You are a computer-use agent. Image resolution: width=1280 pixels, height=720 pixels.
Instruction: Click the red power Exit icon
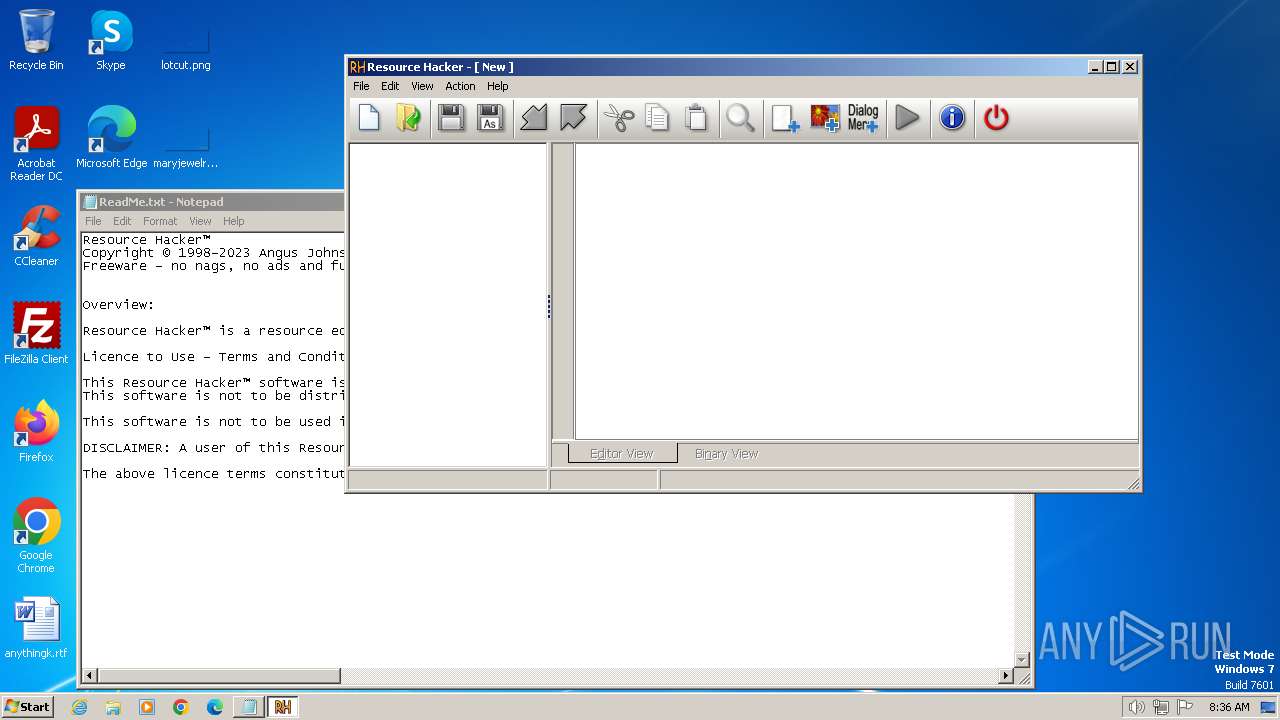click(996, 118)
